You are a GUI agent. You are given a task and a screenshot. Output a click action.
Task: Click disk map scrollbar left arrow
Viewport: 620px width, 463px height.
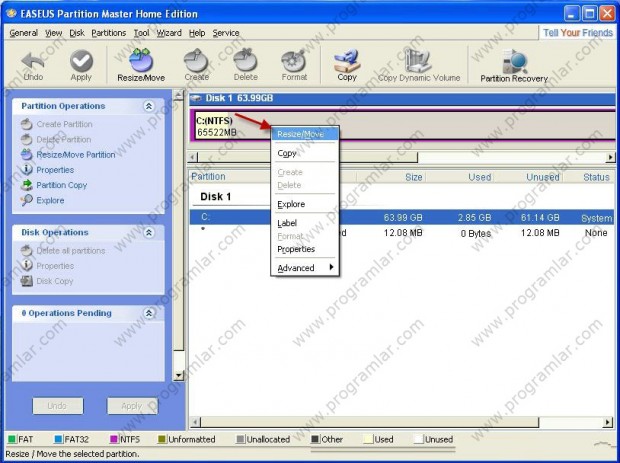point(193,157)
